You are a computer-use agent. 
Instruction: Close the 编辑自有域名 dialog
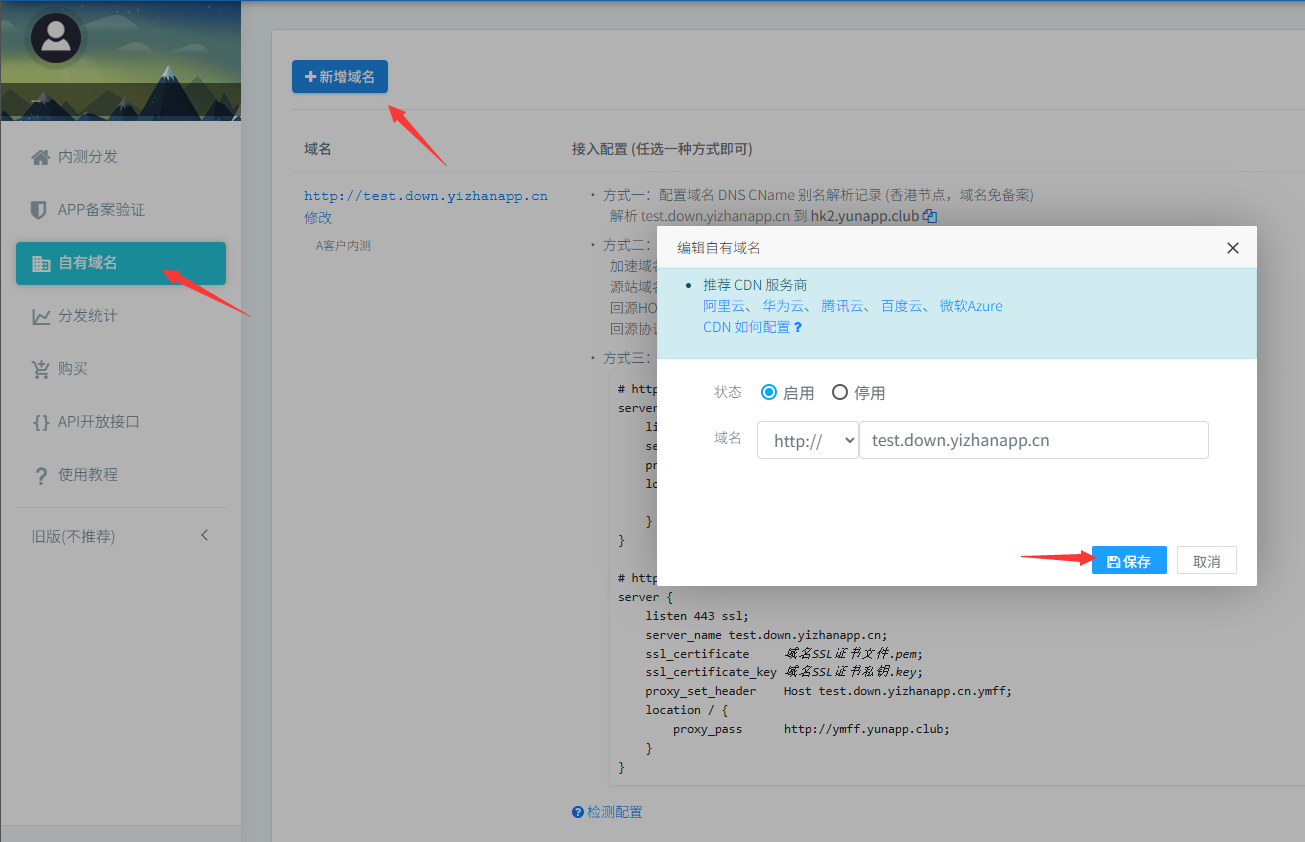tap(1232, 248)
